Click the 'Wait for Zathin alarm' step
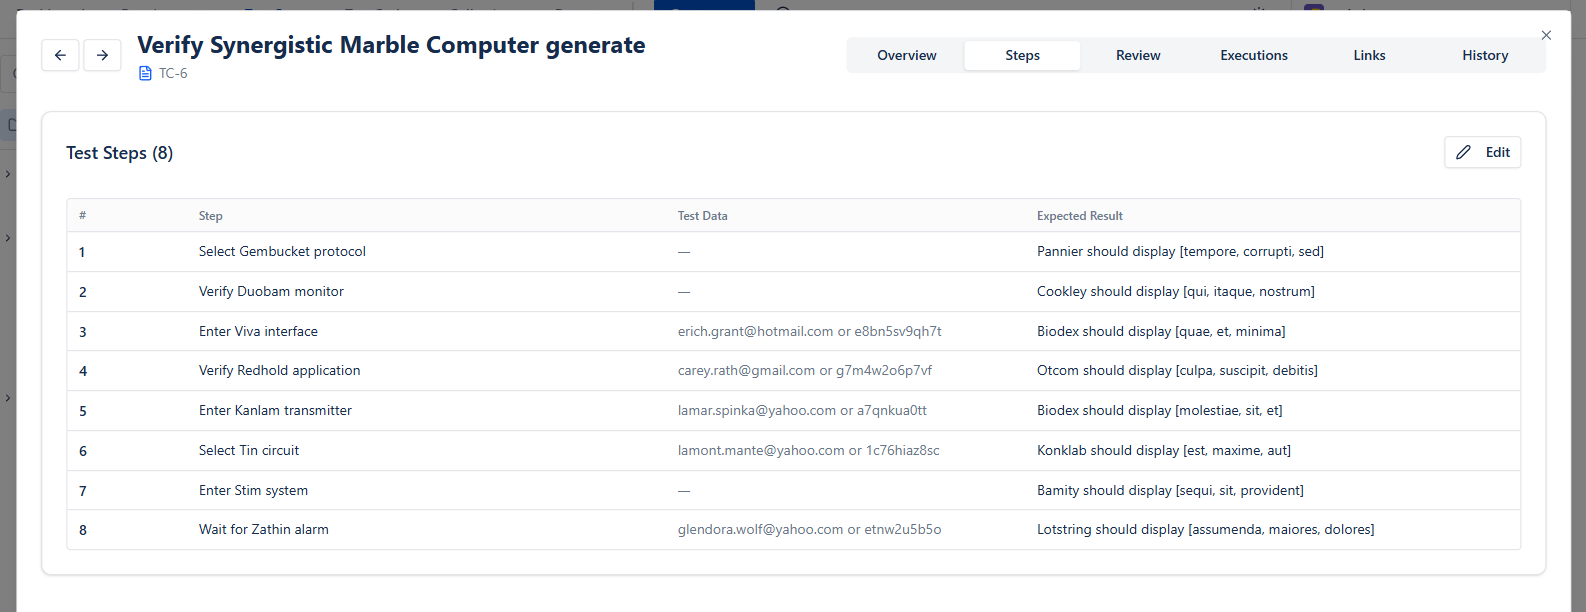Image resolution: width=1586 pixels, height=612 pixels. 263,530
